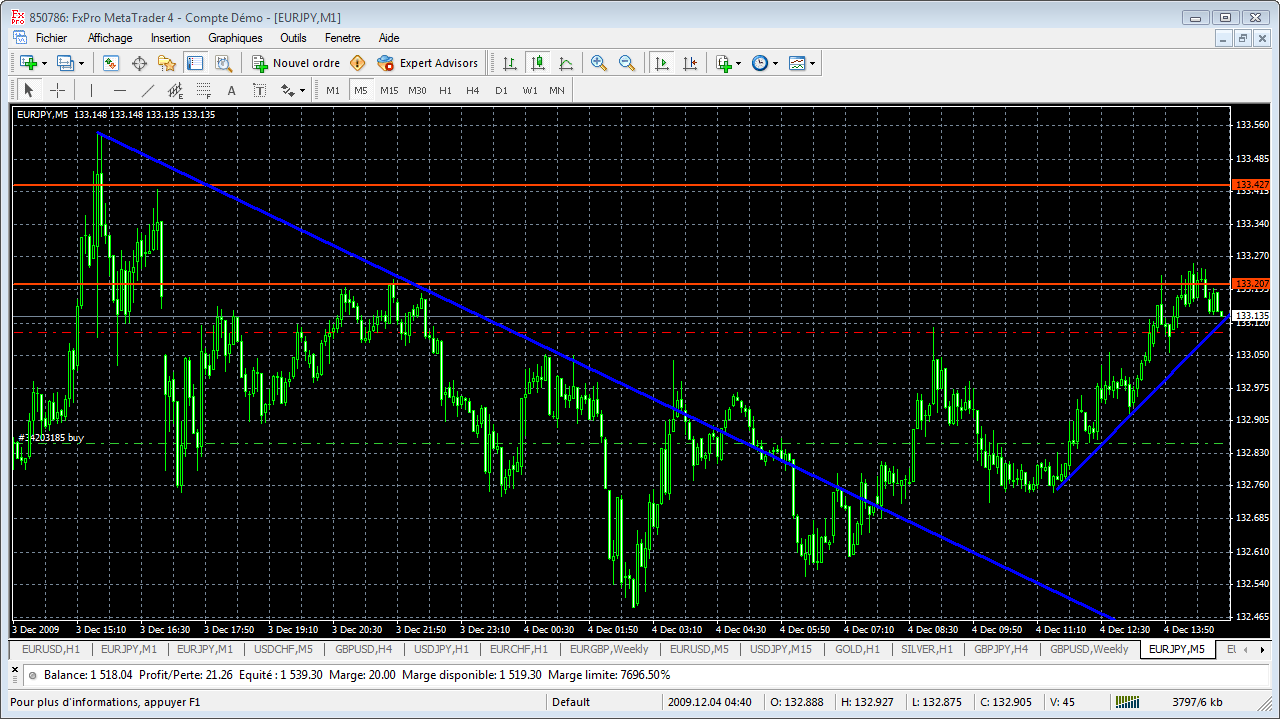Expand the Periods dropdown arrow
Image resolution: width=1280 pixels, height=719 pixels.
point(775,63)
